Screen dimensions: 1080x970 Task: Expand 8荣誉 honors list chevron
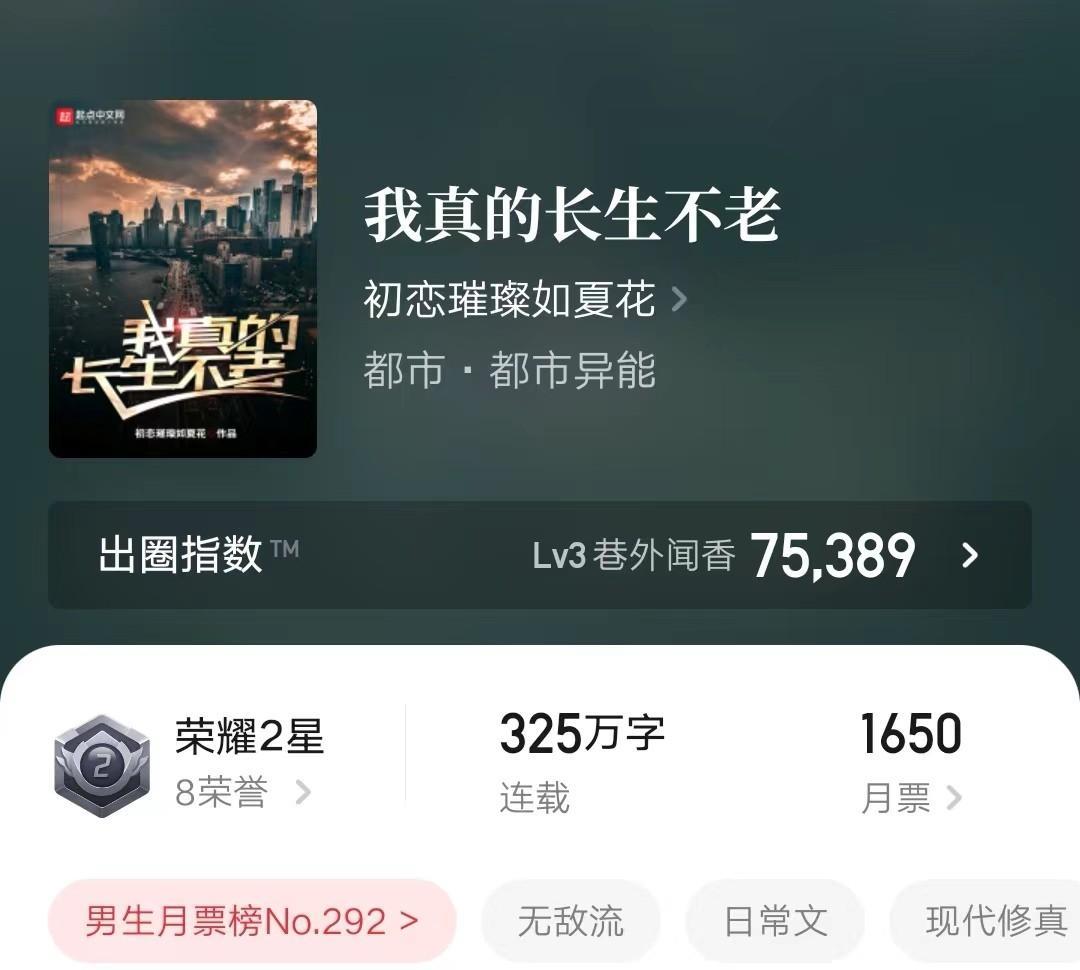click(303, 792)
